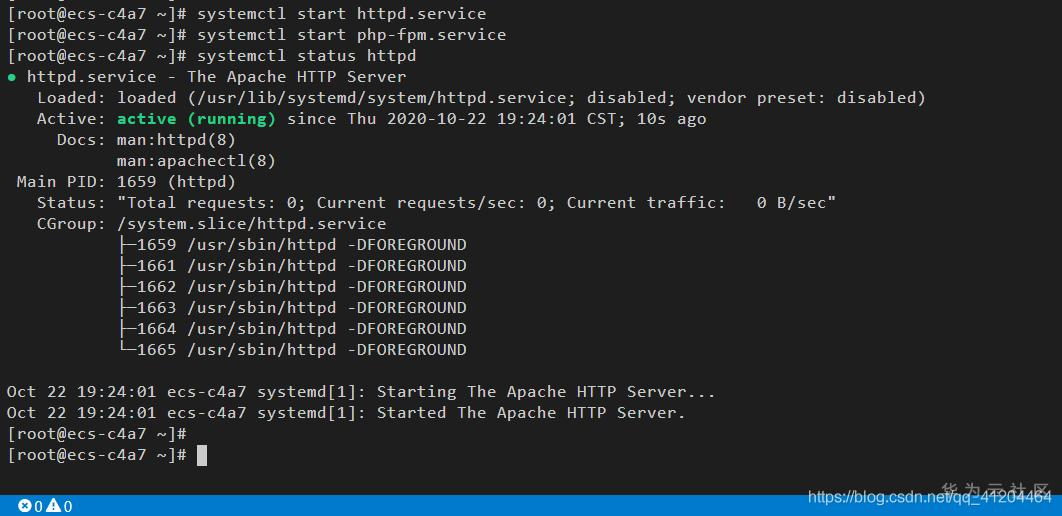Click the "systemctl start httpd.service" command
The image size is (1062, 516).
[x=341, y=14]
